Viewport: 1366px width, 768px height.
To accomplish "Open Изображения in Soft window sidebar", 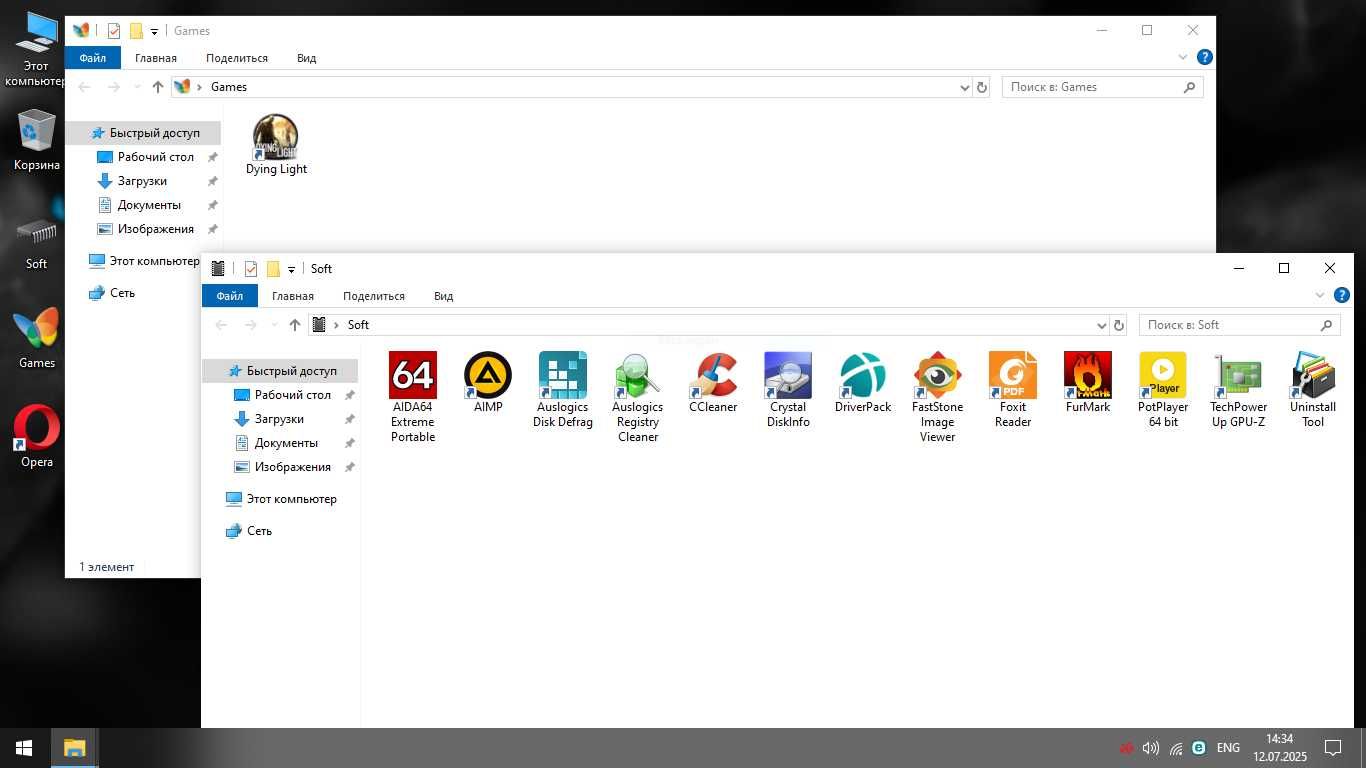I will pos(292,467).
